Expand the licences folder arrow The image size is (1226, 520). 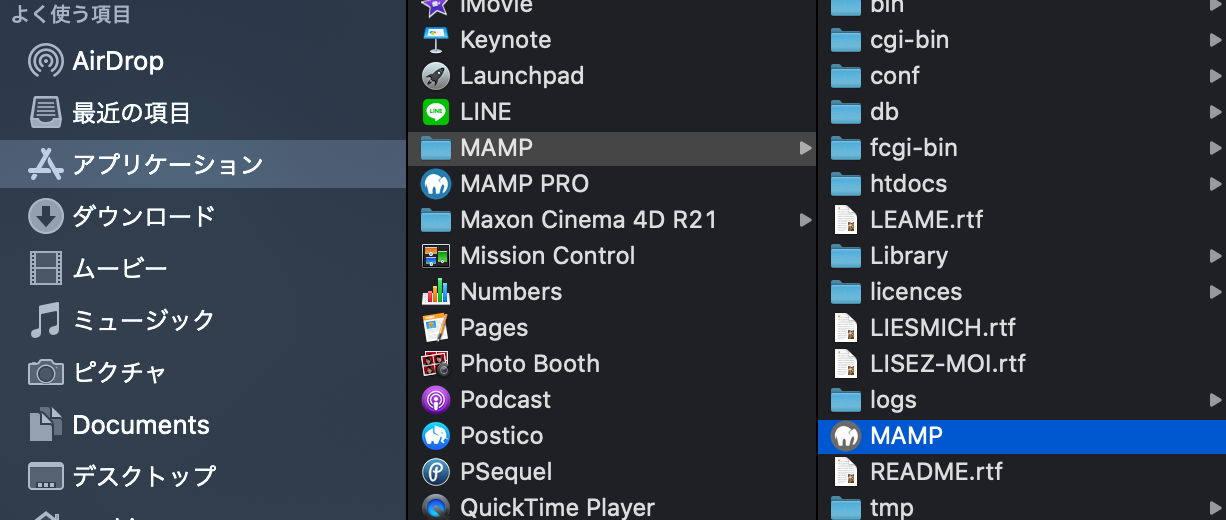pyautogui.click(x=1215, y=292)
